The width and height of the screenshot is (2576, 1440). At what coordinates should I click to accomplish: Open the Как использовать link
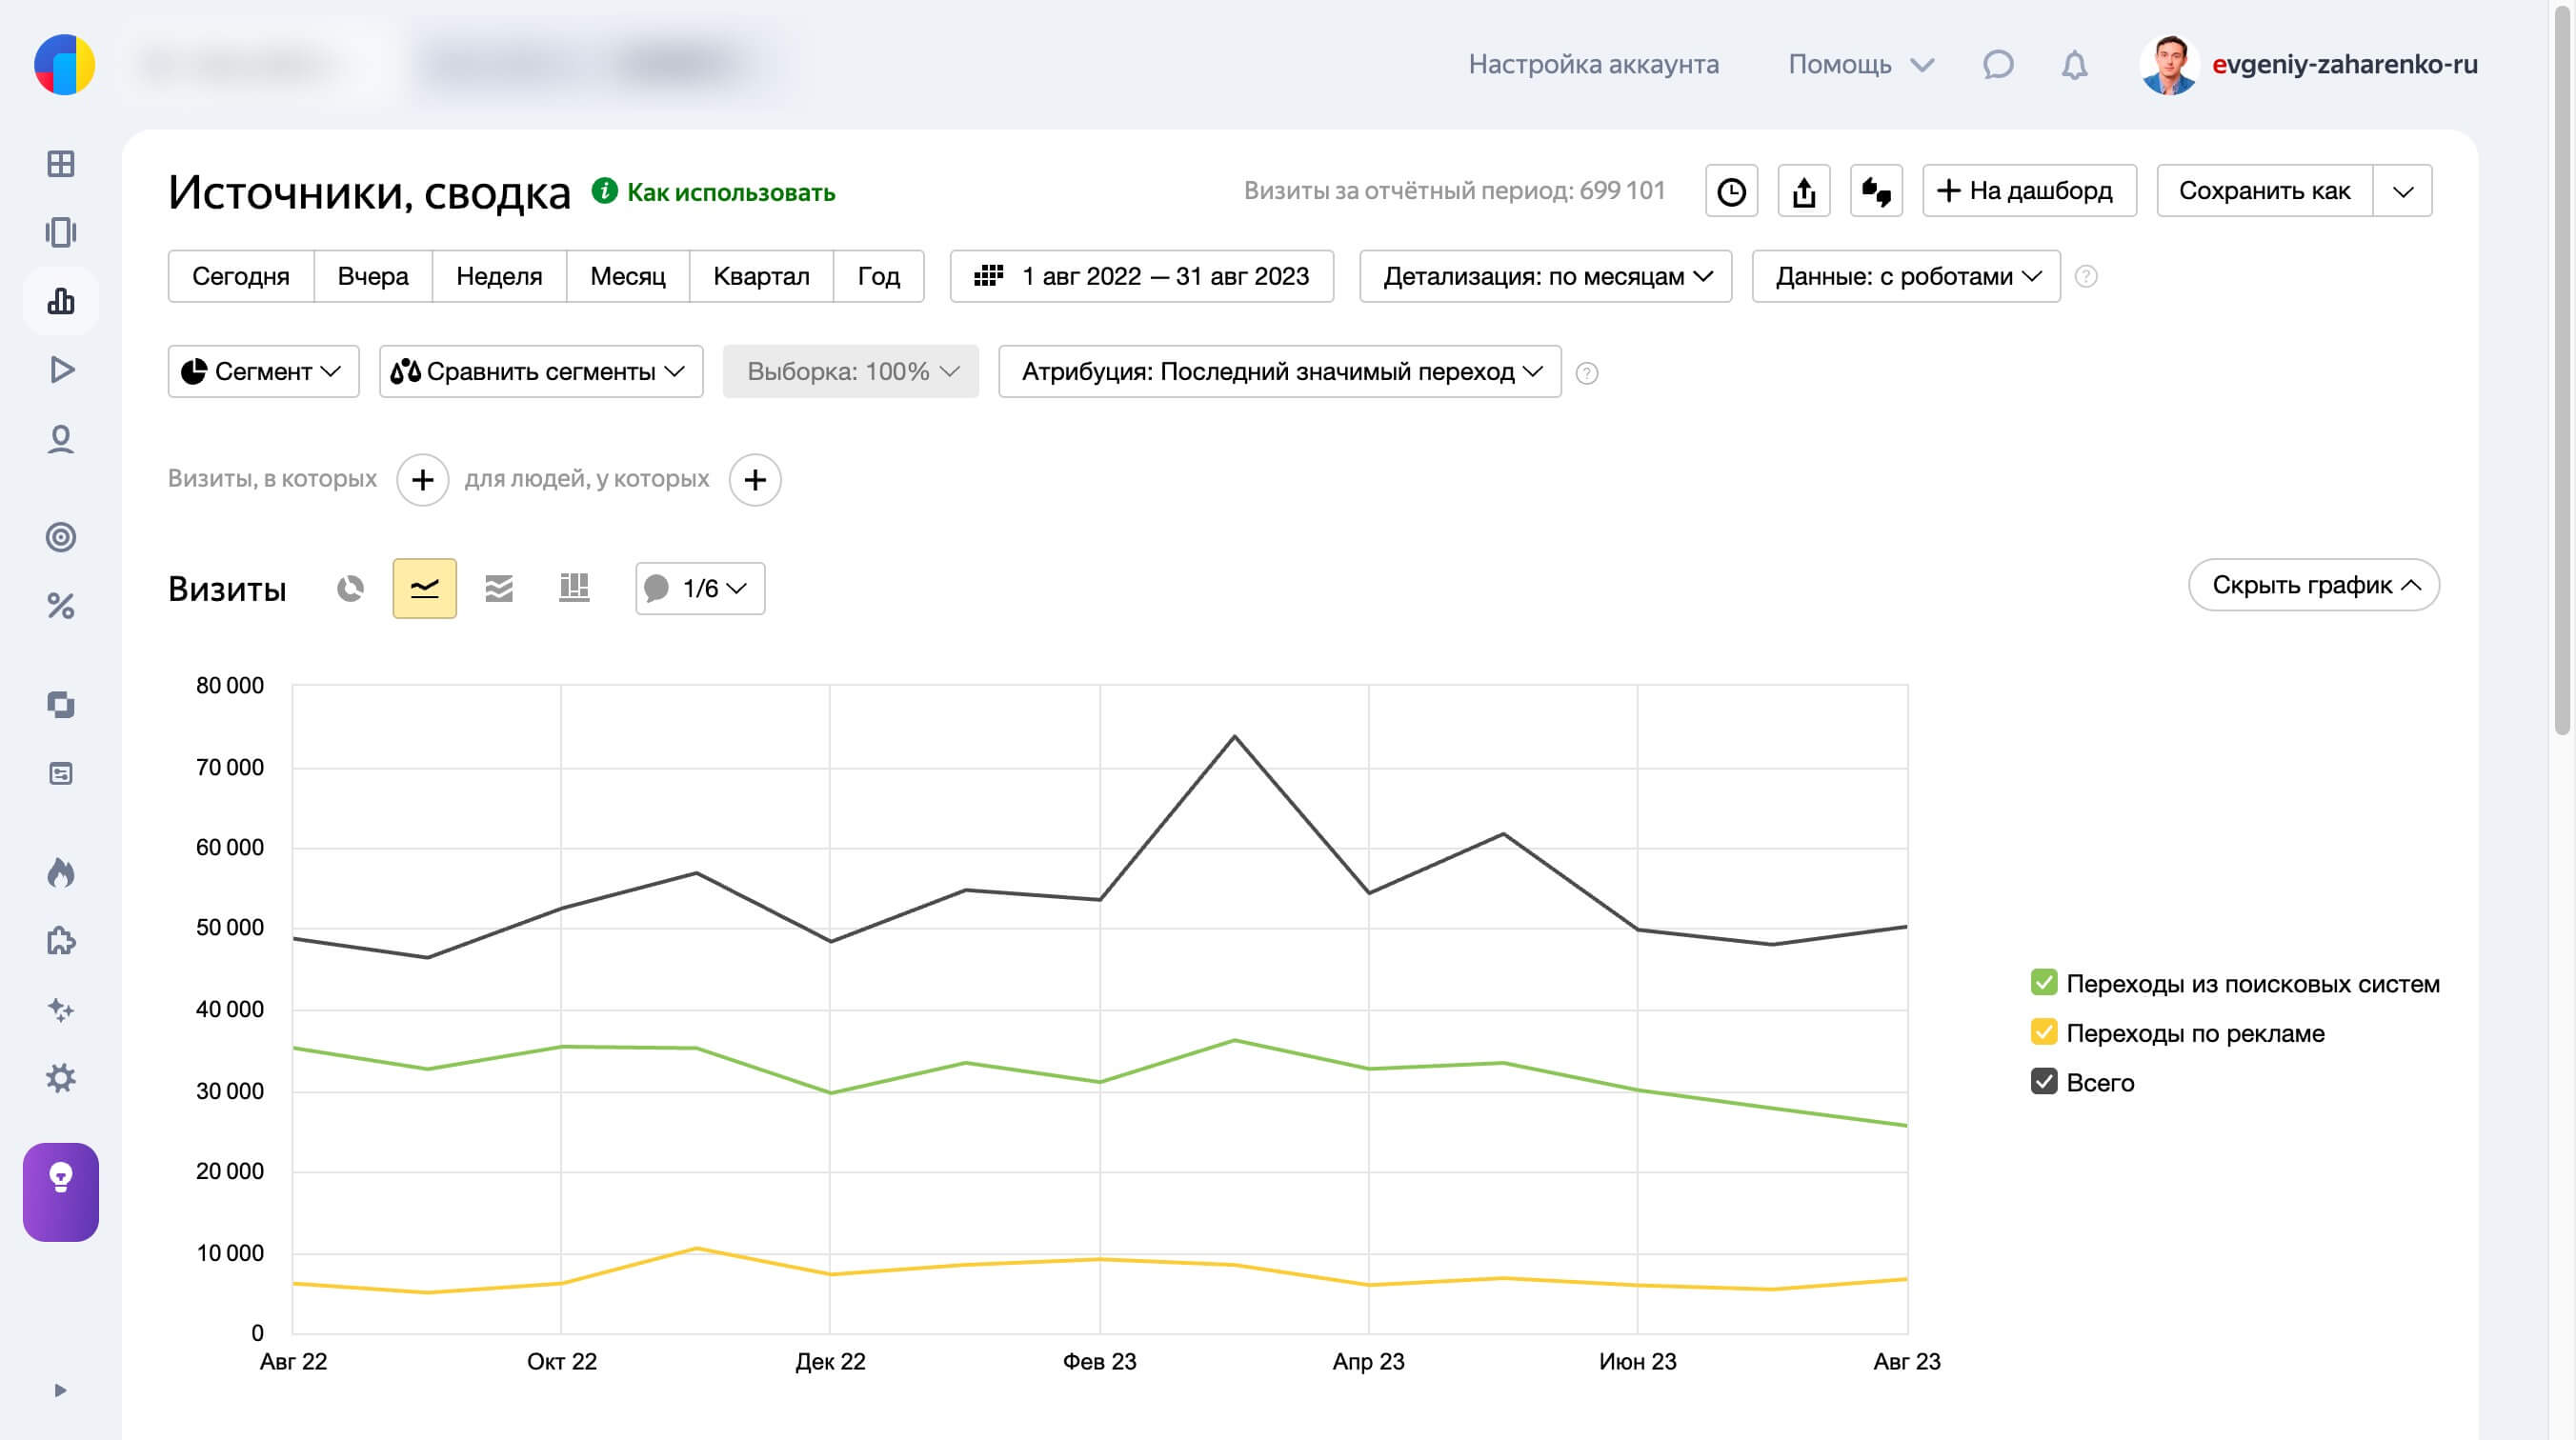pyautogui.click(x=729, y=192)
